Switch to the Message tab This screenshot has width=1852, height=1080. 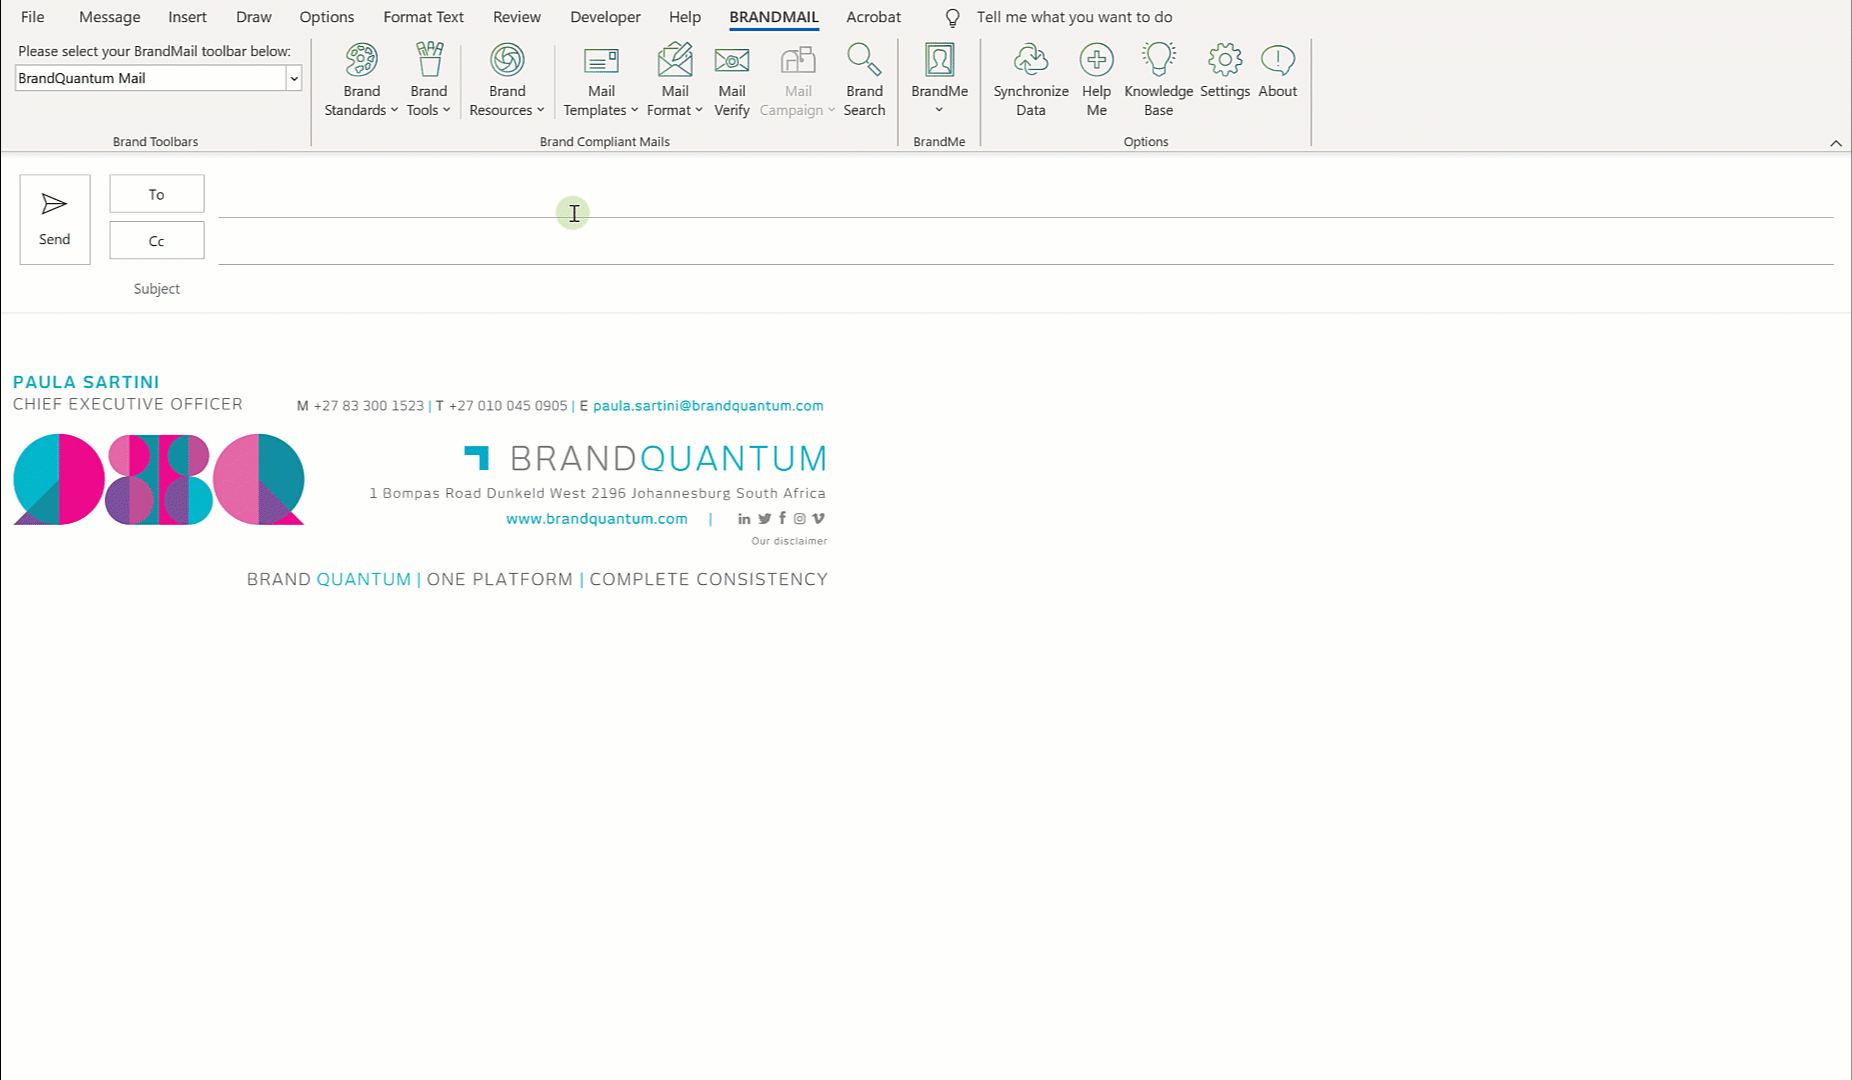pos(110,17)
